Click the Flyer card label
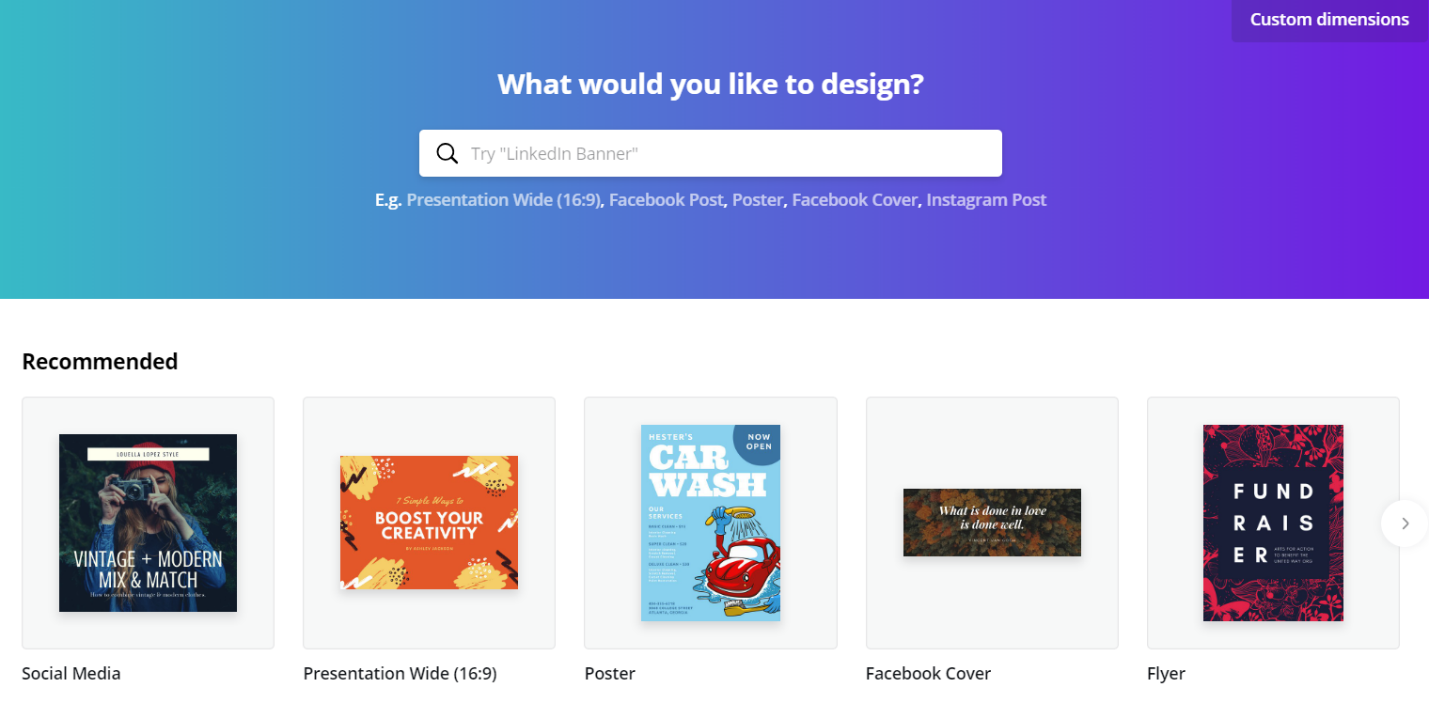The width and height of the screenshot is (1429, 703). coord(1166,674)
